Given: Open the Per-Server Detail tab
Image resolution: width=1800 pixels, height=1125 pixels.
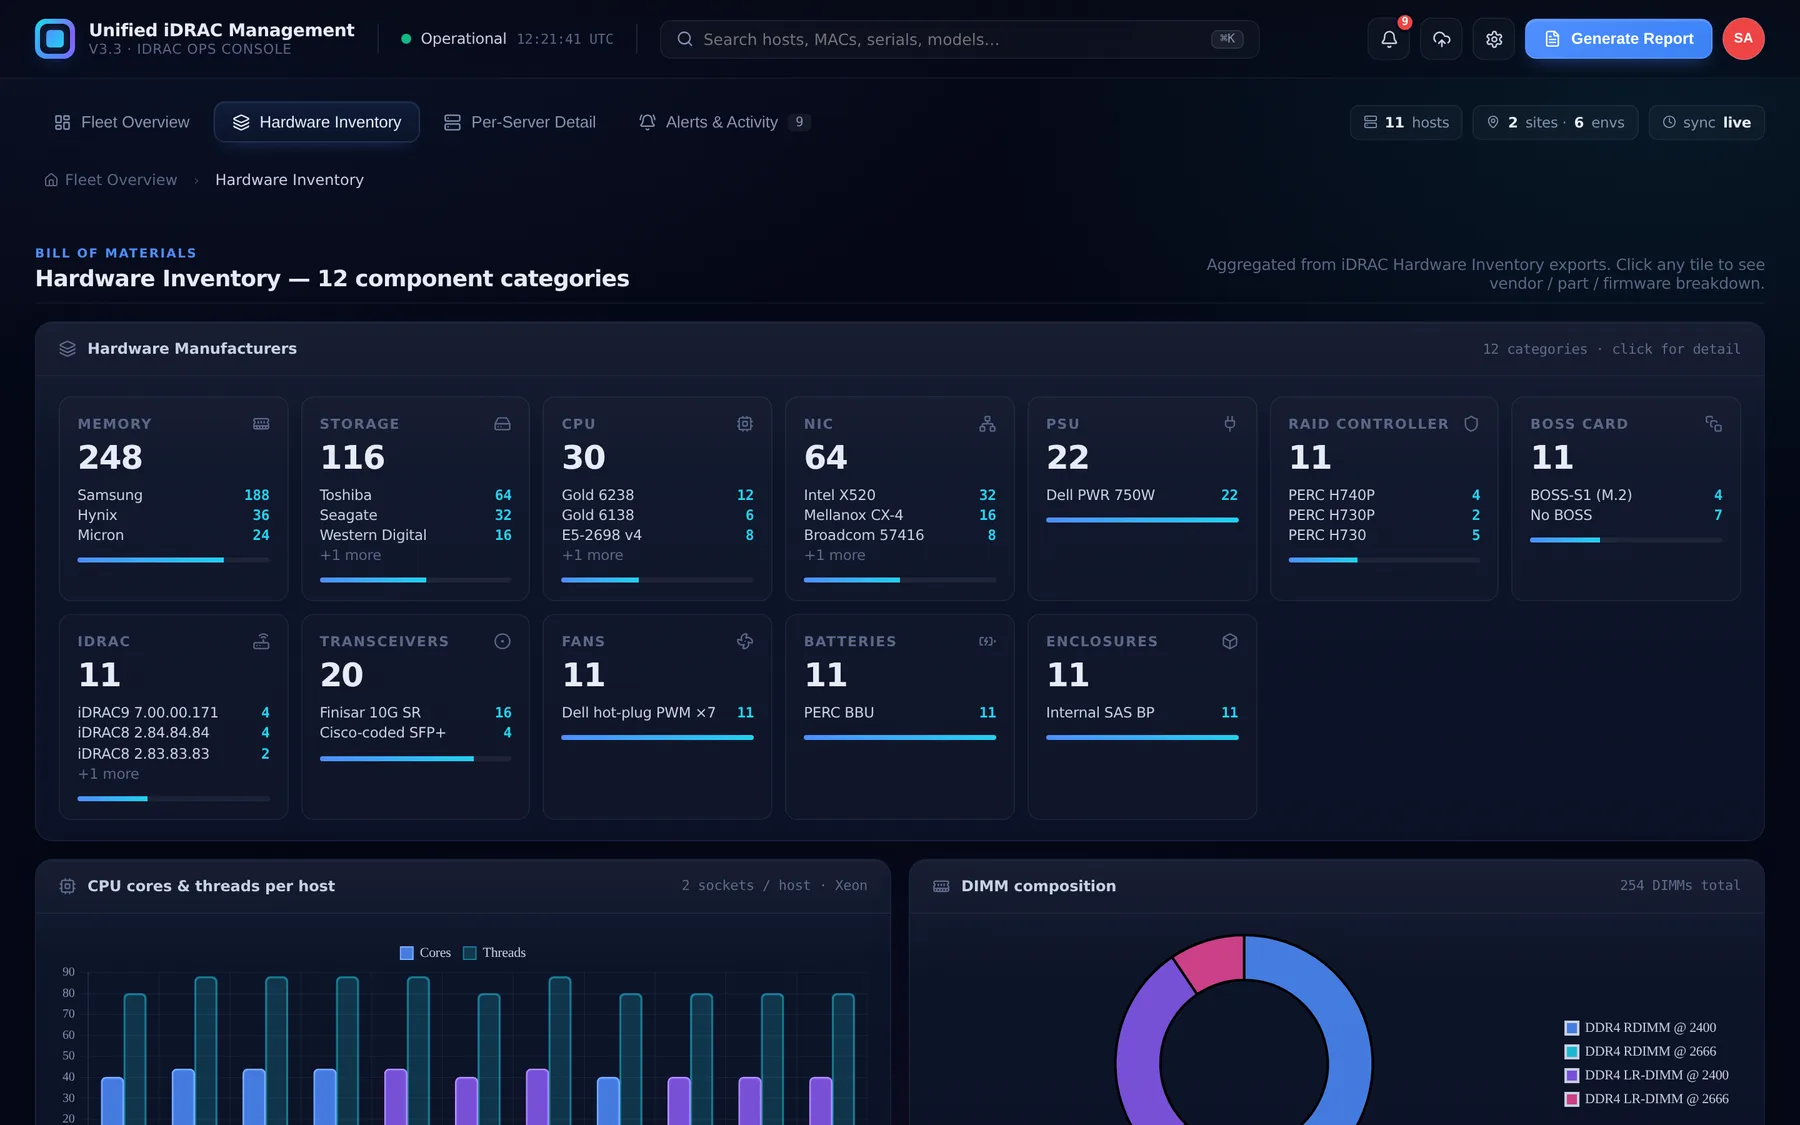Looking at the screenshot, I should (520, 122).
